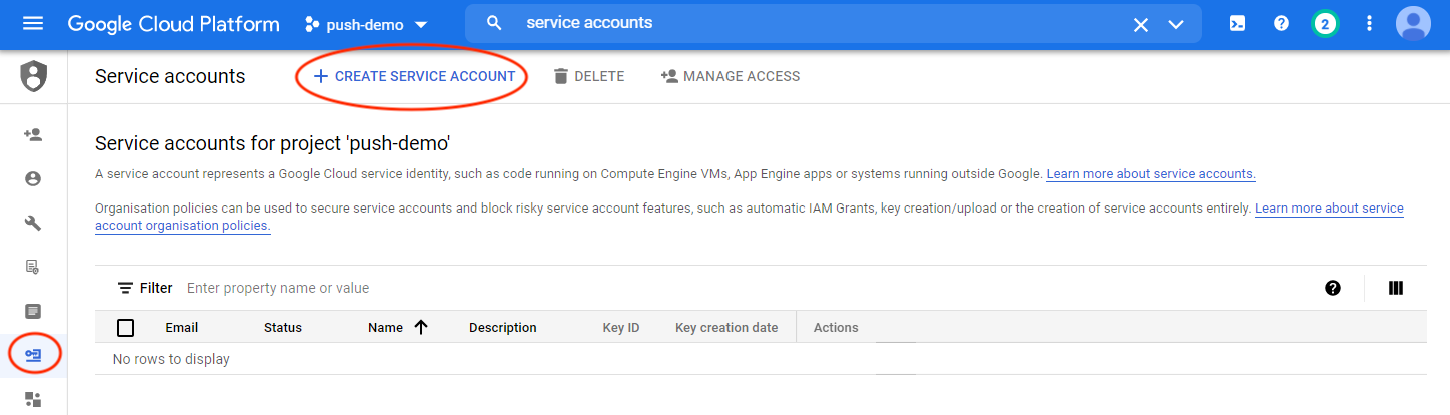
Task: Sort by the Status column header
Action: 283,328
